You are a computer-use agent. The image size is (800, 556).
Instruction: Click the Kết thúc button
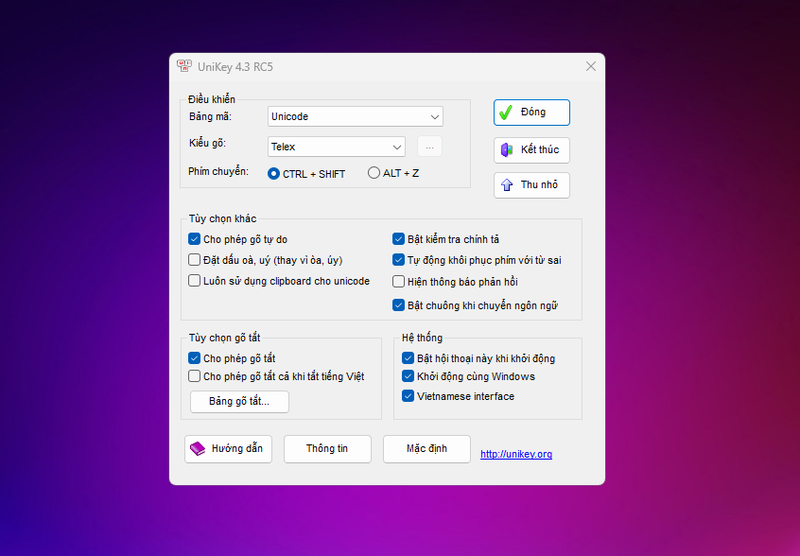[x=532, y=150]
